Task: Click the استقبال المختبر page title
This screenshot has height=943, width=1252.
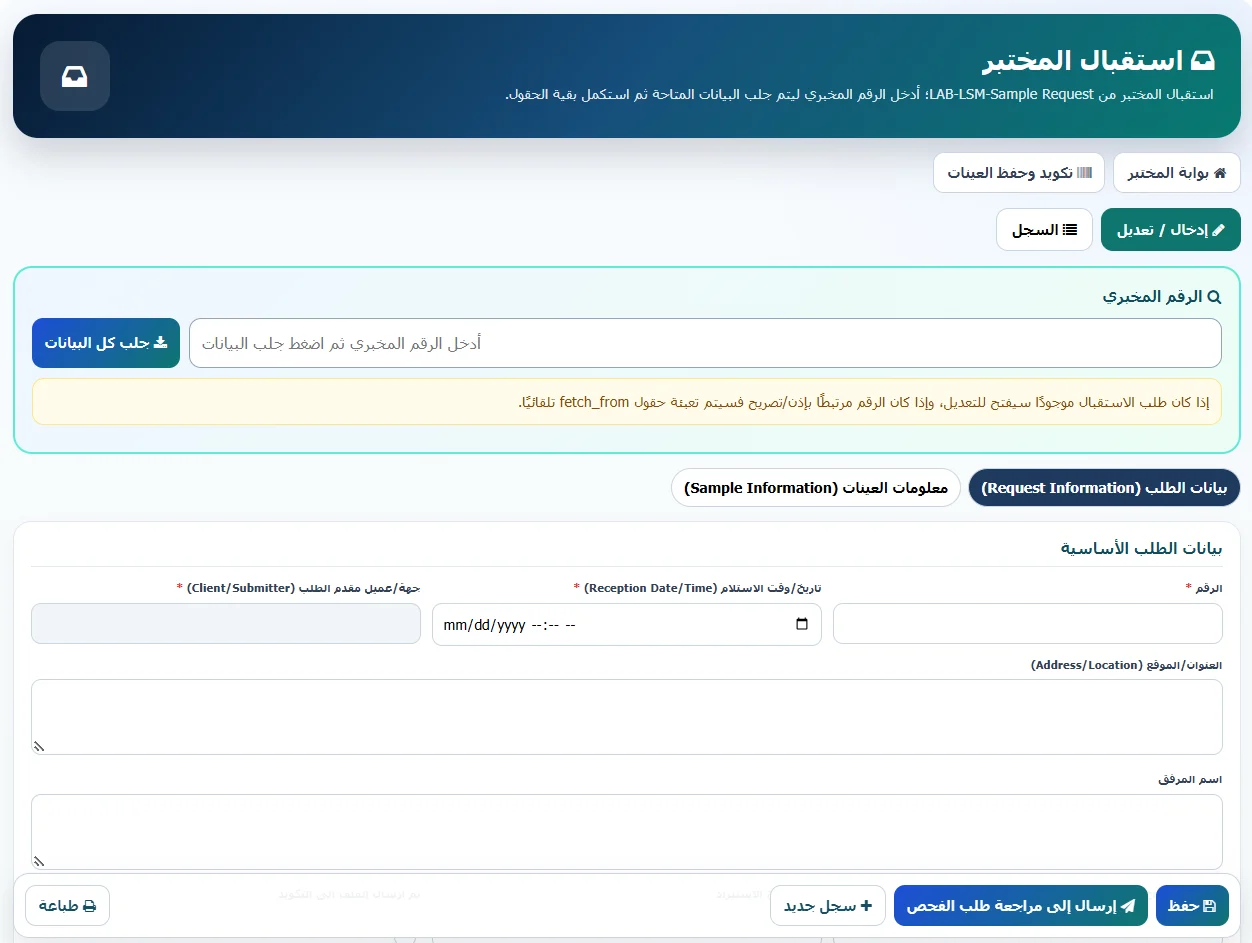Action: [x=1098, y=60]
